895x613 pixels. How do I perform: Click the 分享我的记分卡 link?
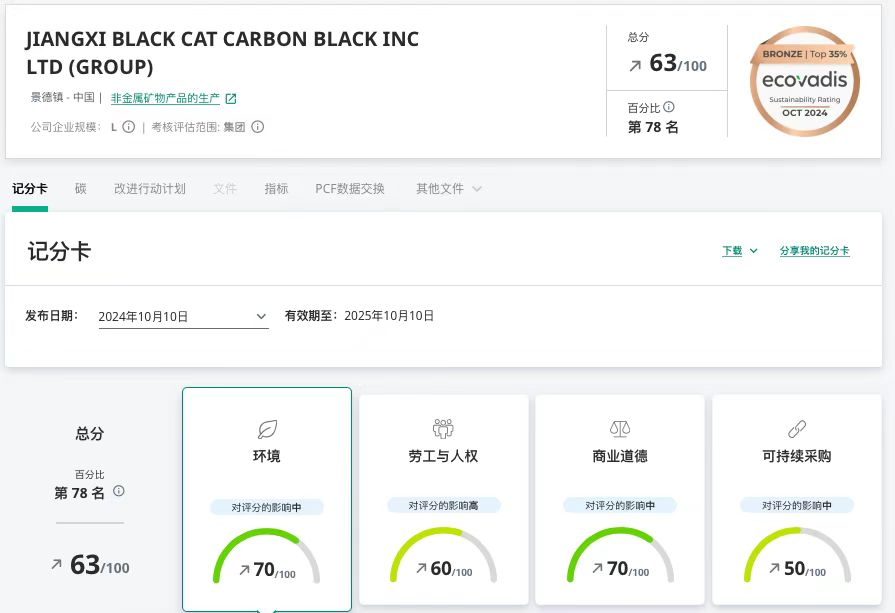(815, 251)
